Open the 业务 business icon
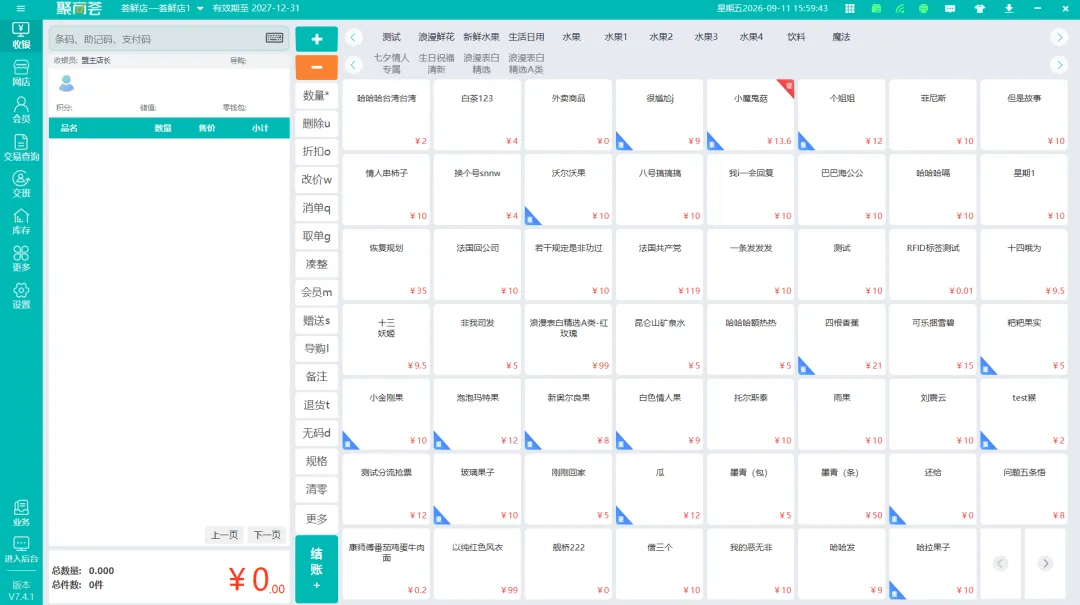The width and height of the screenshot is (1080, 605). point(21,513)
